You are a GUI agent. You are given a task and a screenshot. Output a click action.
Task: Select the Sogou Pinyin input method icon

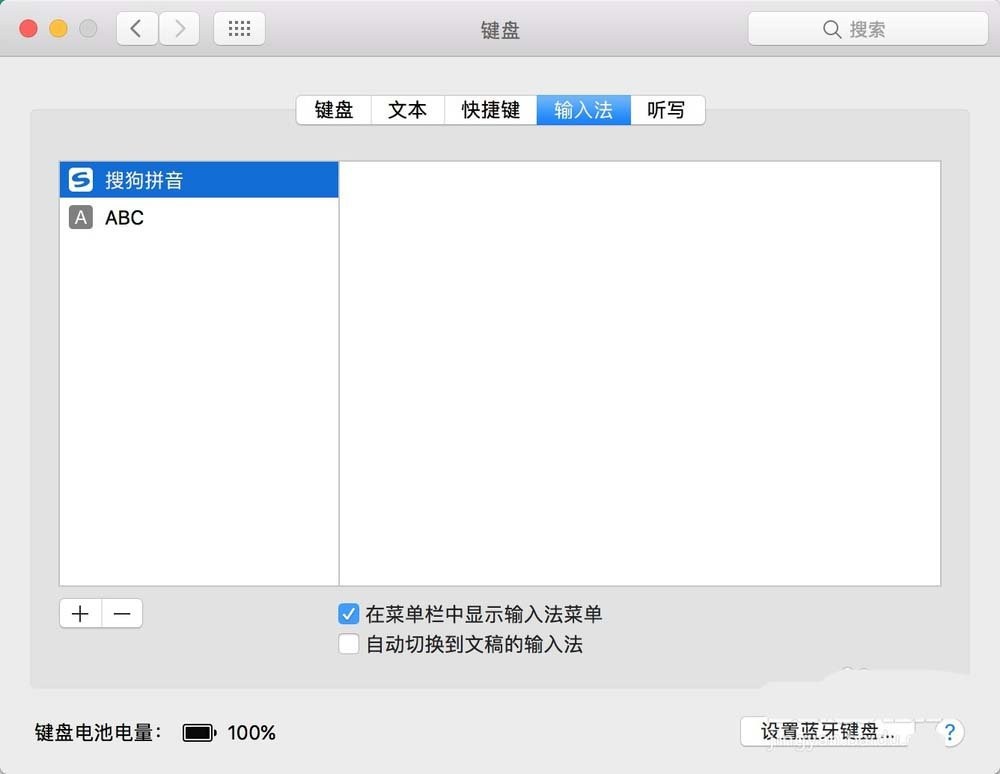point(79,180)
